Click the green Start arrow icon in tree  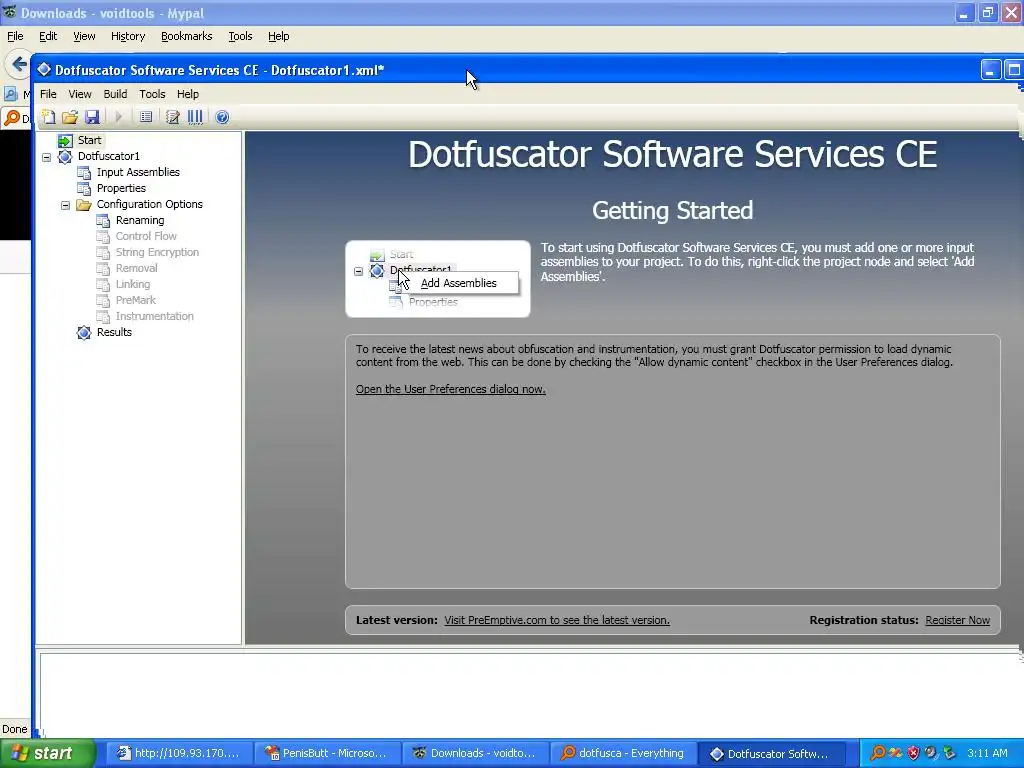click(65, 140)
